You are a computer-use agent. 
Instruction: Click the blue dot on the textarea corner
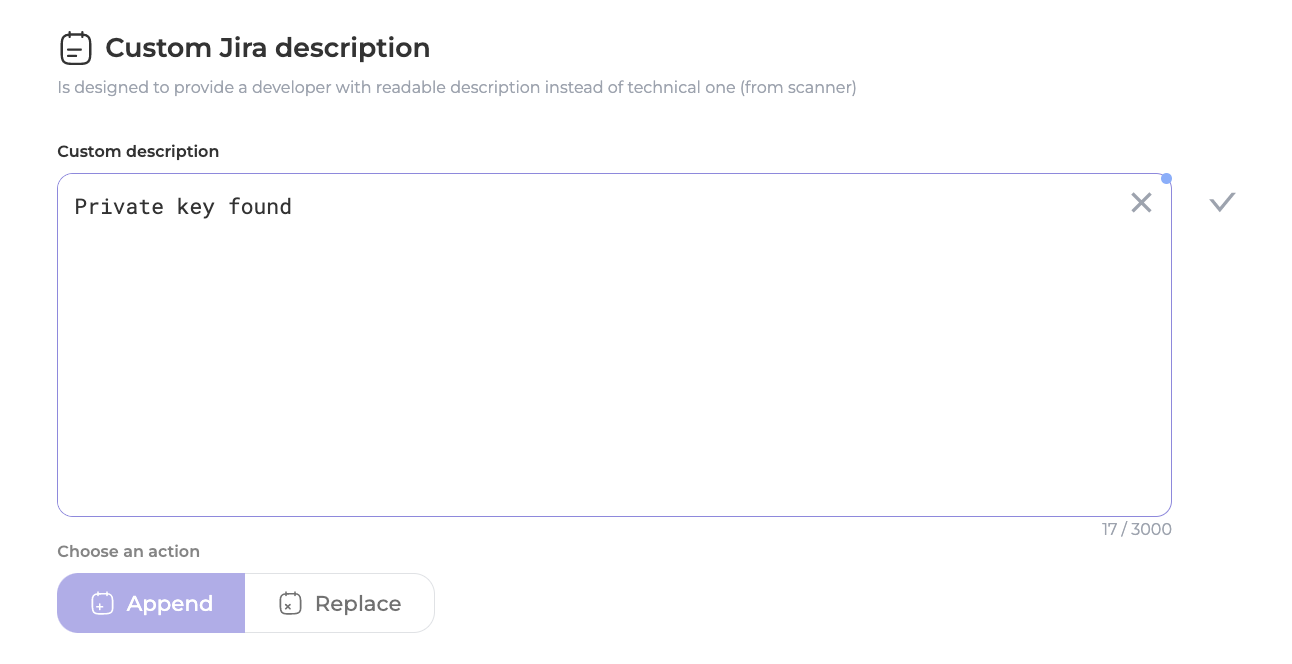tap(1166, 179)
